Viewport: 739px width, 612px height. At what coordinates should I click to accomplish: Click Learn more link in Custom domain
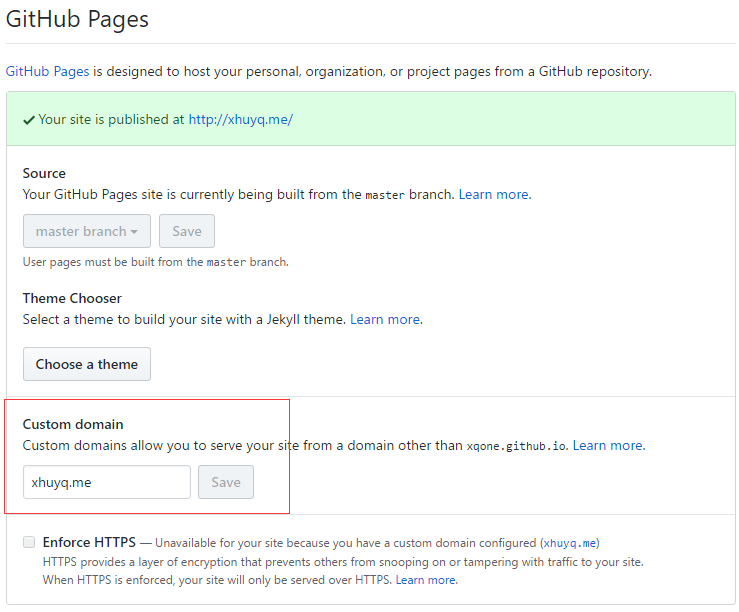[608, 446]
